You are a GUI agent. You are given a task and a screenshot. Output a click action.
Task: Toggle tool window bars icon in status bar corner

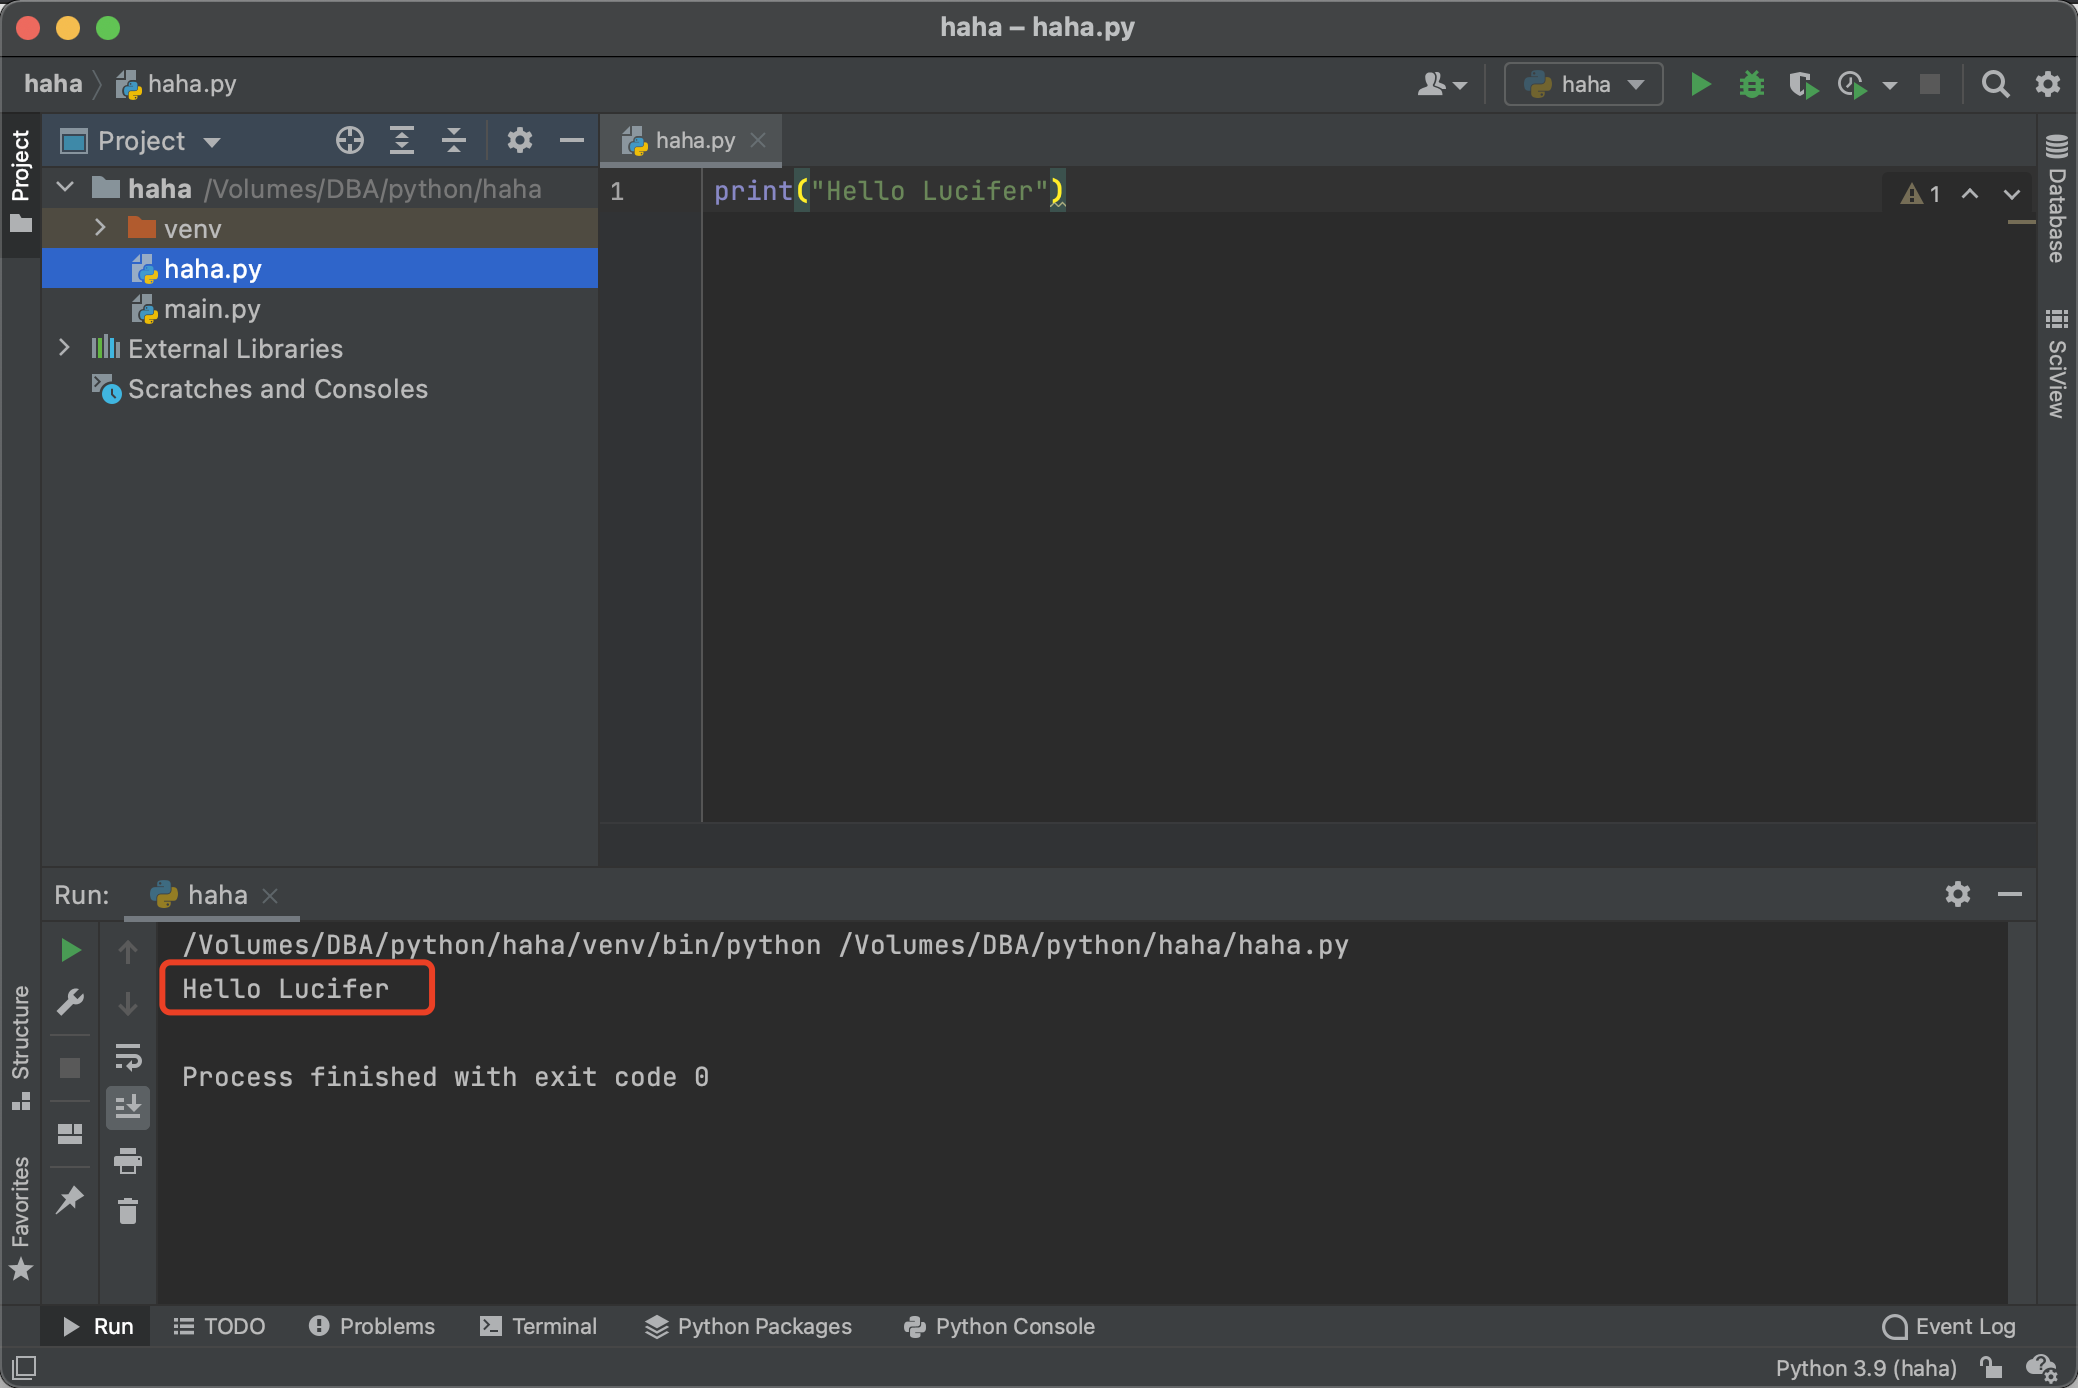pos(24,1367)
